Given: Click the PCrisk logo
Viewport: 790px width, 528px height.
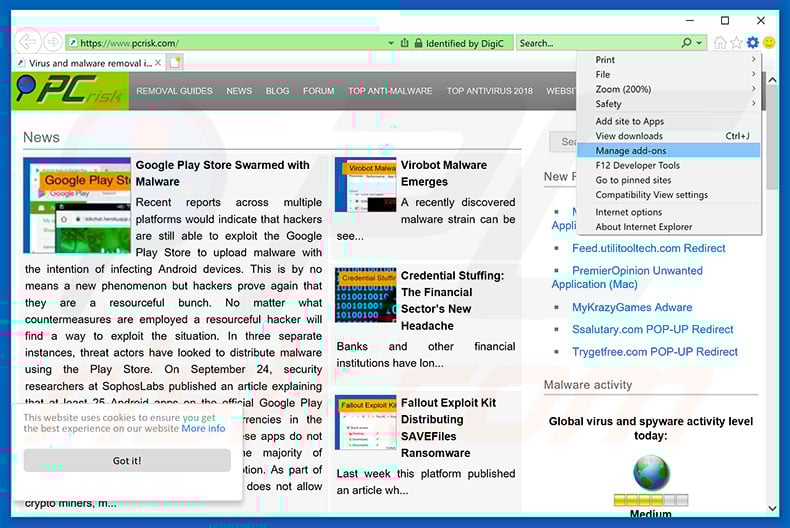Looking at the screenshot, I should [70, 91].
